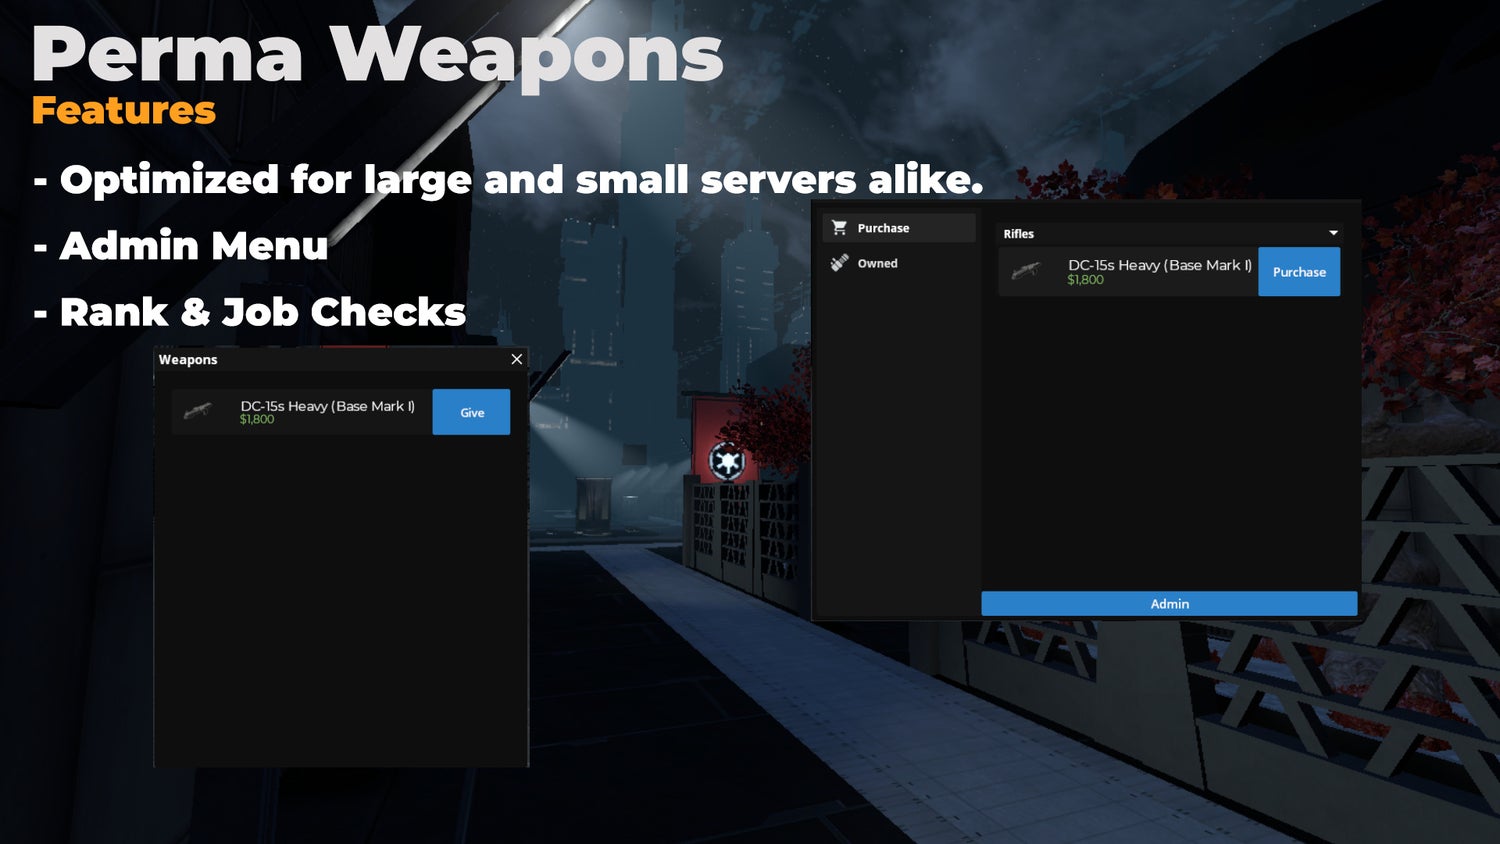Open the Owned tab
This screenshot has height=844, width=1500.
(x=877, y=264)
